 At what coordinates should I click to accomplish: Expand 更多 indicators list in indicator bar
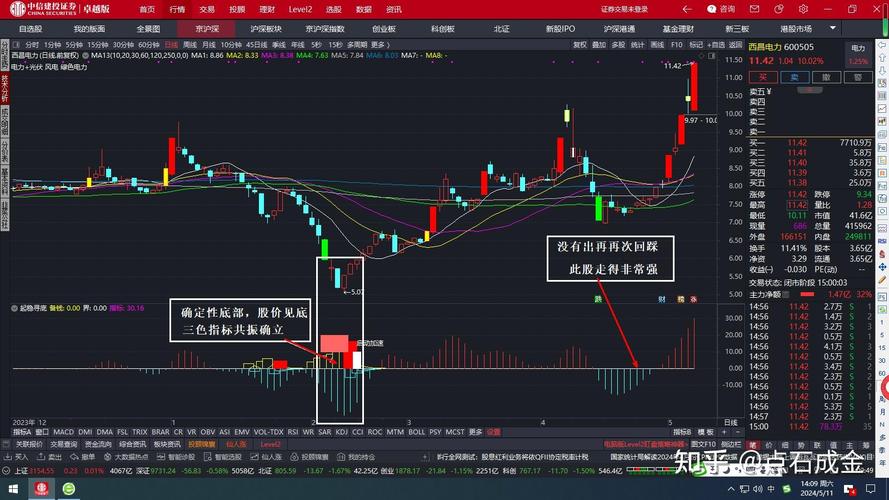(475, 432)
